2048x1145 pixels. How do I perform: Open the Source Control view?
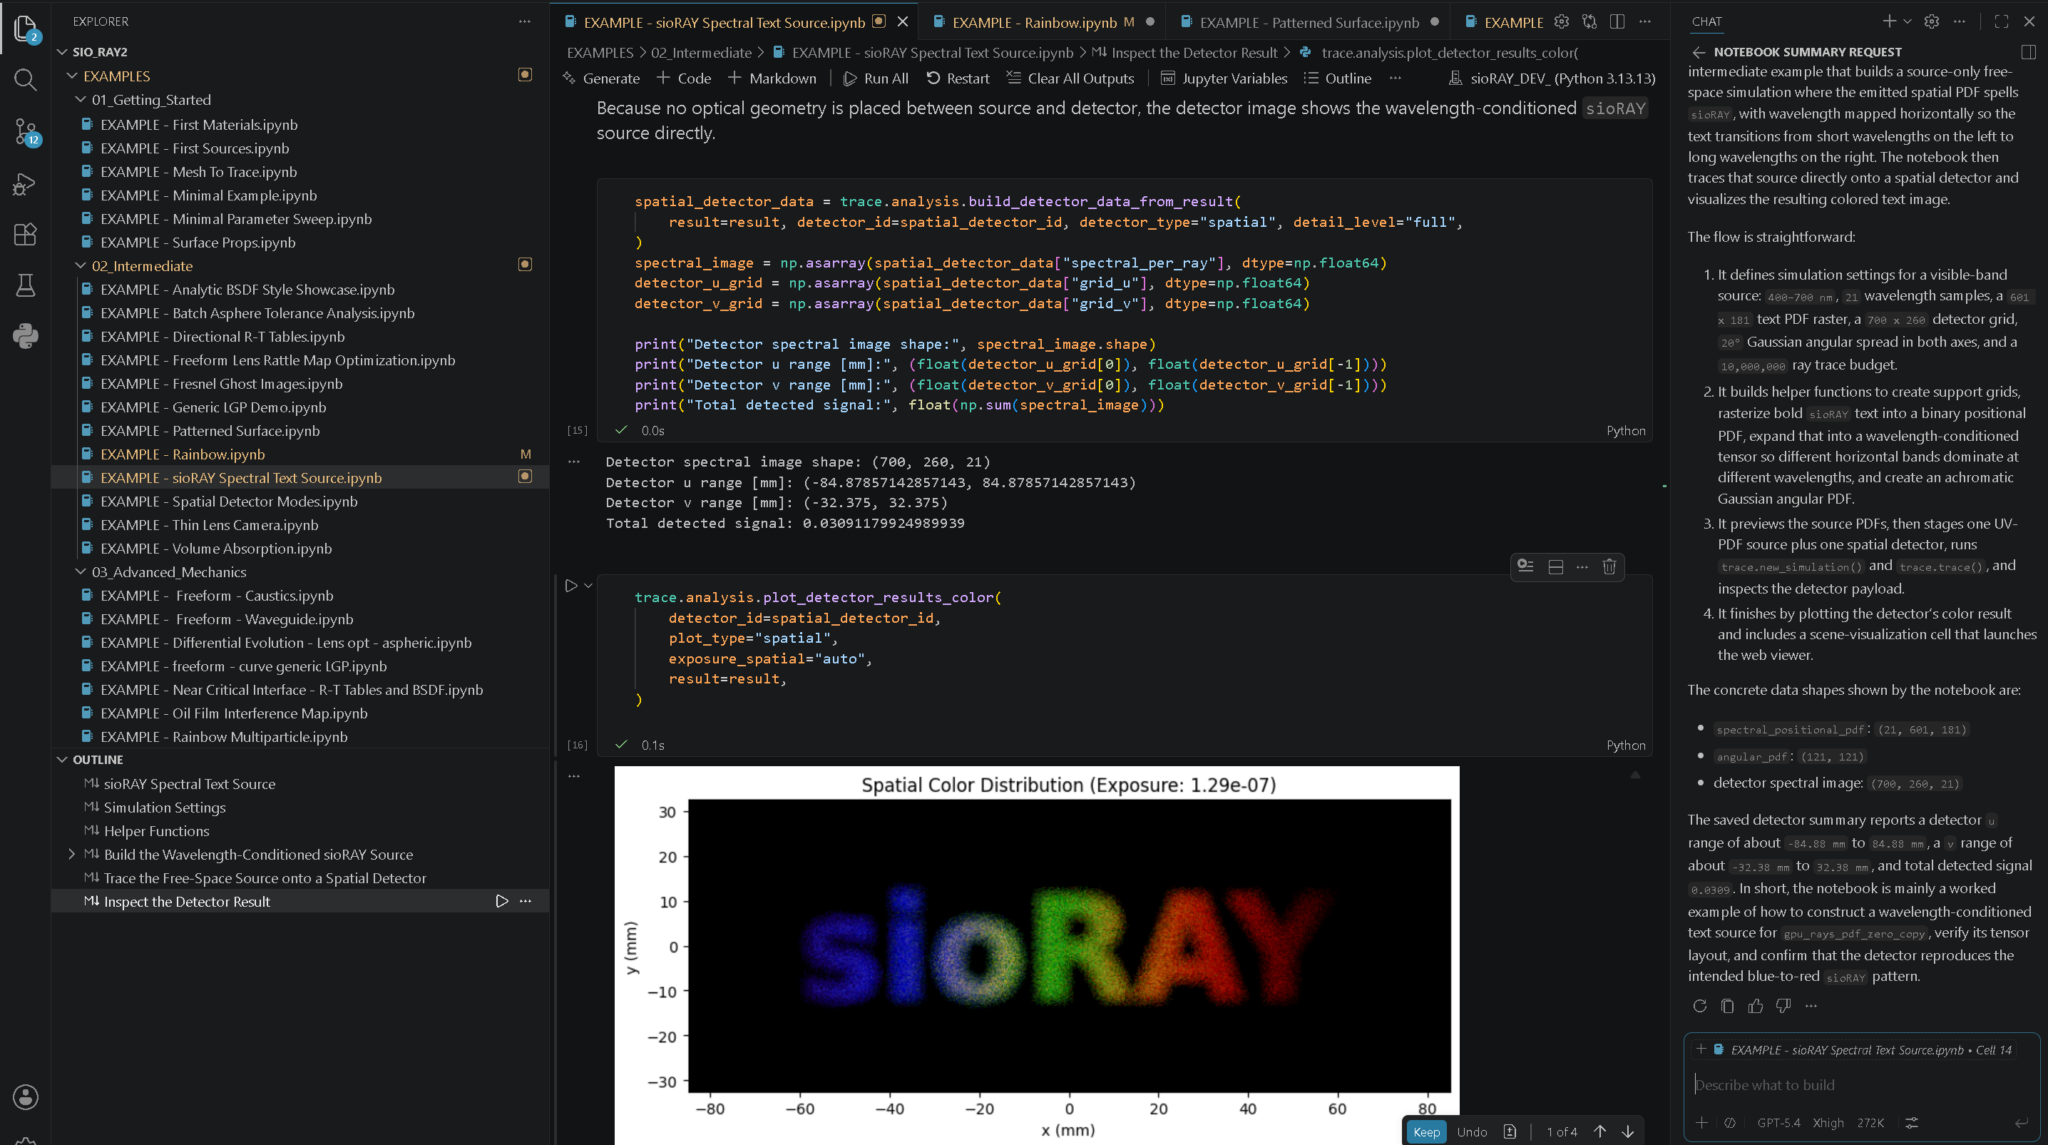tap(25, 132)
